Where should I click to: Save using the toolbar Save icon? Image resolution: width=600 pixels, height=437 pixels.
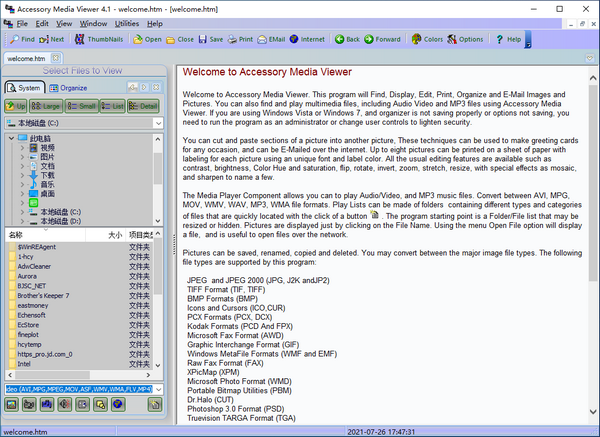pos(210,39)
